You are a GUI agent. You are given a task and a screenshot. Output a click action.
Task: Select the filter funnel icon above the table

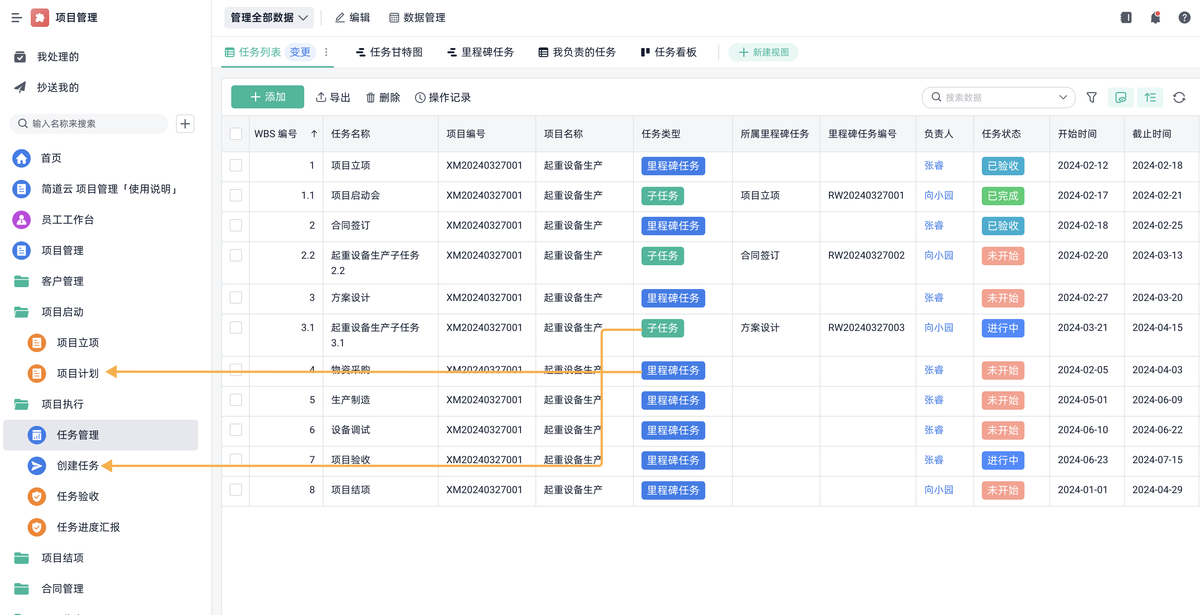coord(1091,97)
